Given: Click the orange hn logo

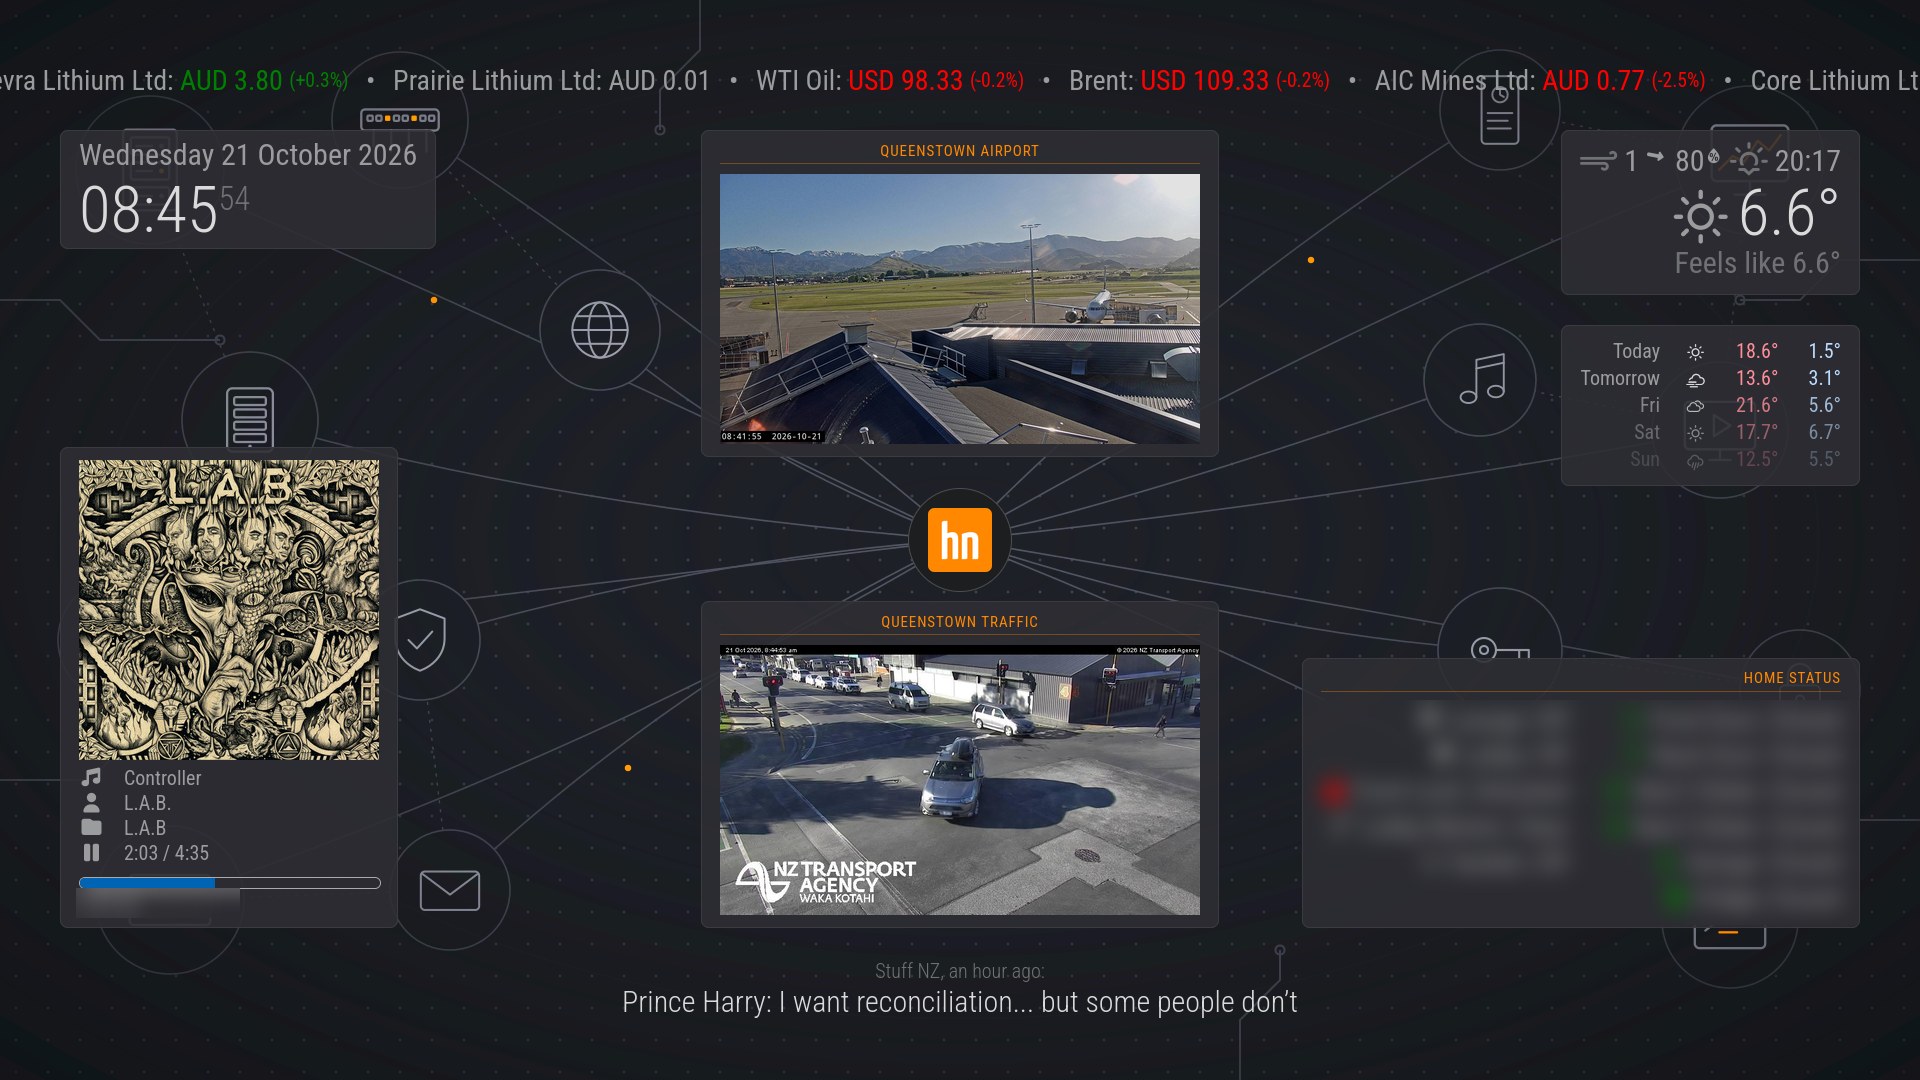Looking at the screenshot, I should [x=960, y=540].
